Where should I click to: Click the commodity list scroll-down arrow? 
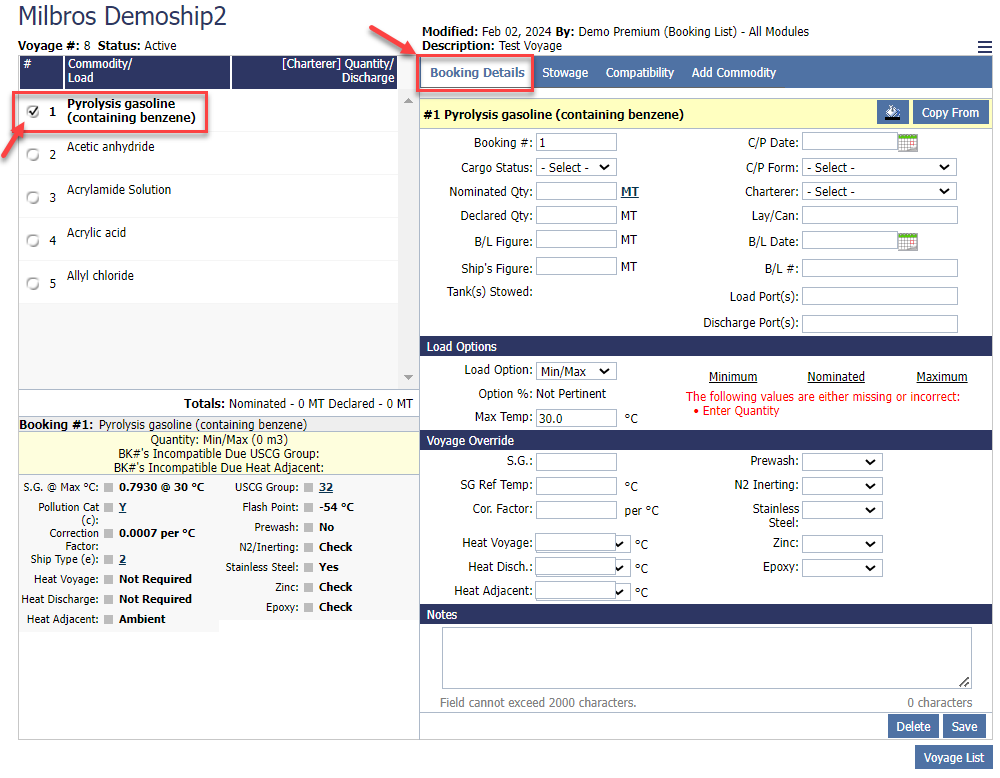click(407, 377)
